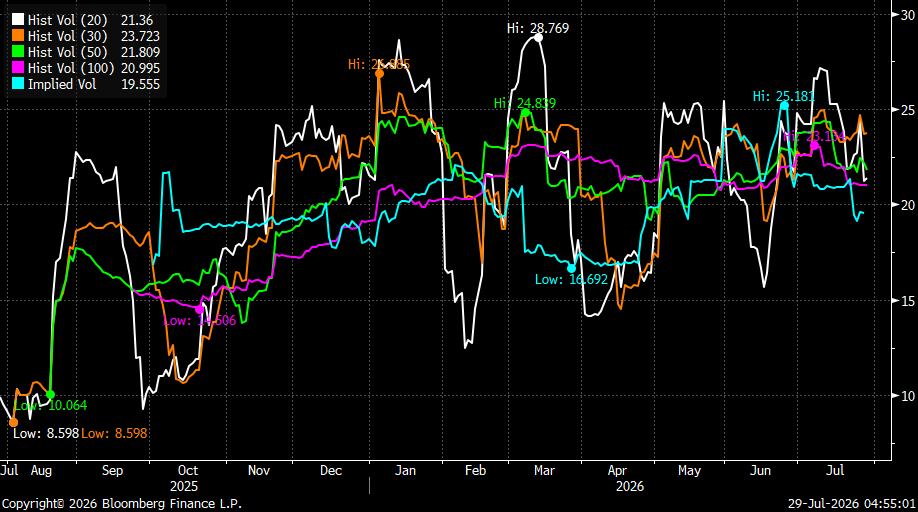The image size is (918, 512).
Task: Click the magenta low marker dot in October
Action: pyautogui.click(x=199, y=310)
